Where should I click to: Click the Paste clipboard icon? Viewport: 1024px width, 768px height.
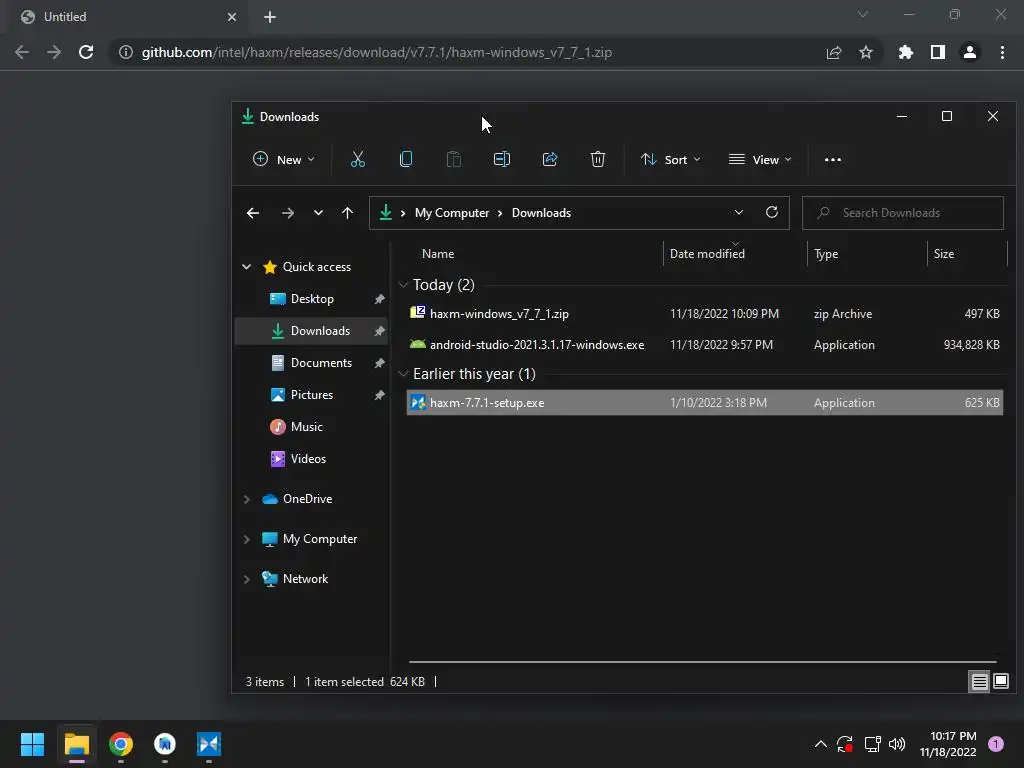tap(453, 159)
